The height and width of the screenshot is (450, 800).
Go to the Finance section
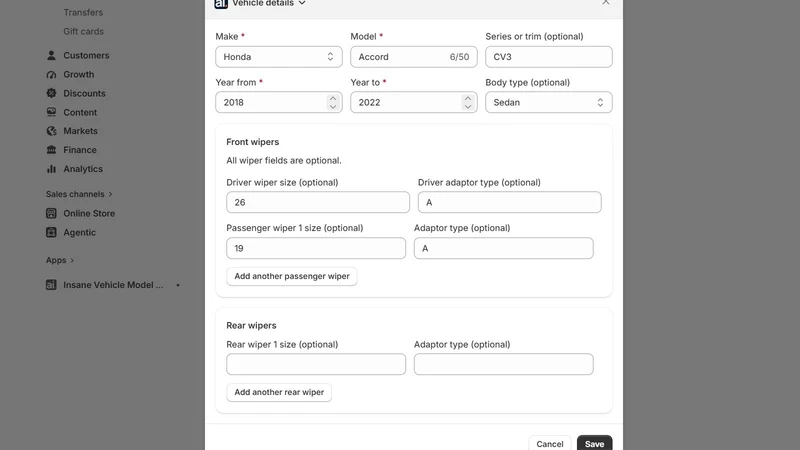80,150
